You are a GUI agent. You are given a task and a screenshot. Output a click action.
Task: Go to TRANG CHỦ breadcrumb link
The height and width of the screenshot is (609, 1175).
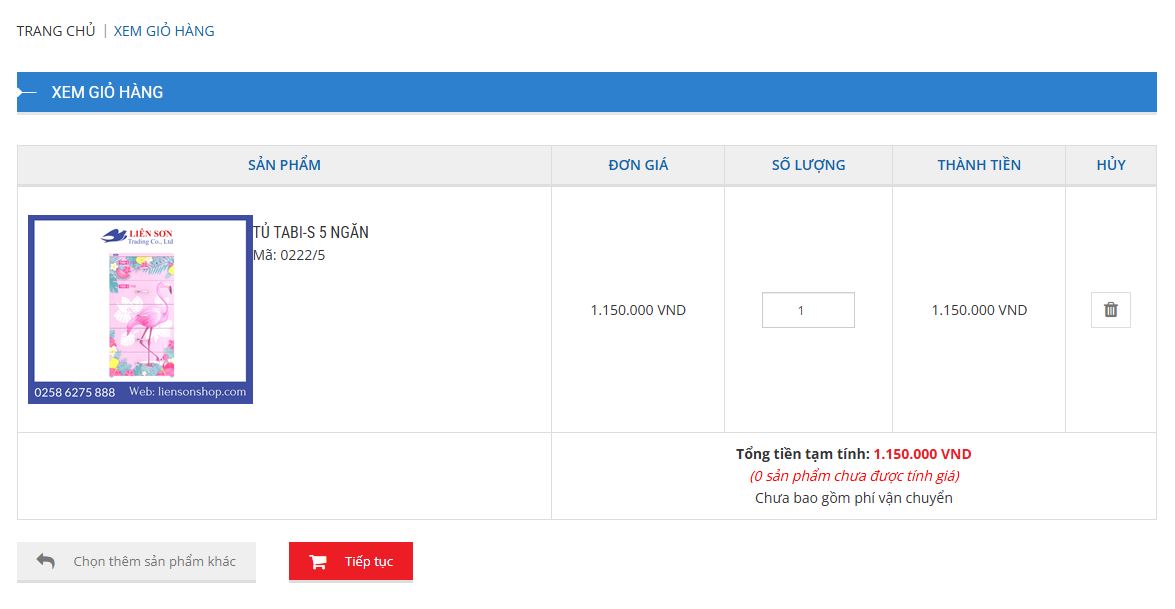coord(56,31)
